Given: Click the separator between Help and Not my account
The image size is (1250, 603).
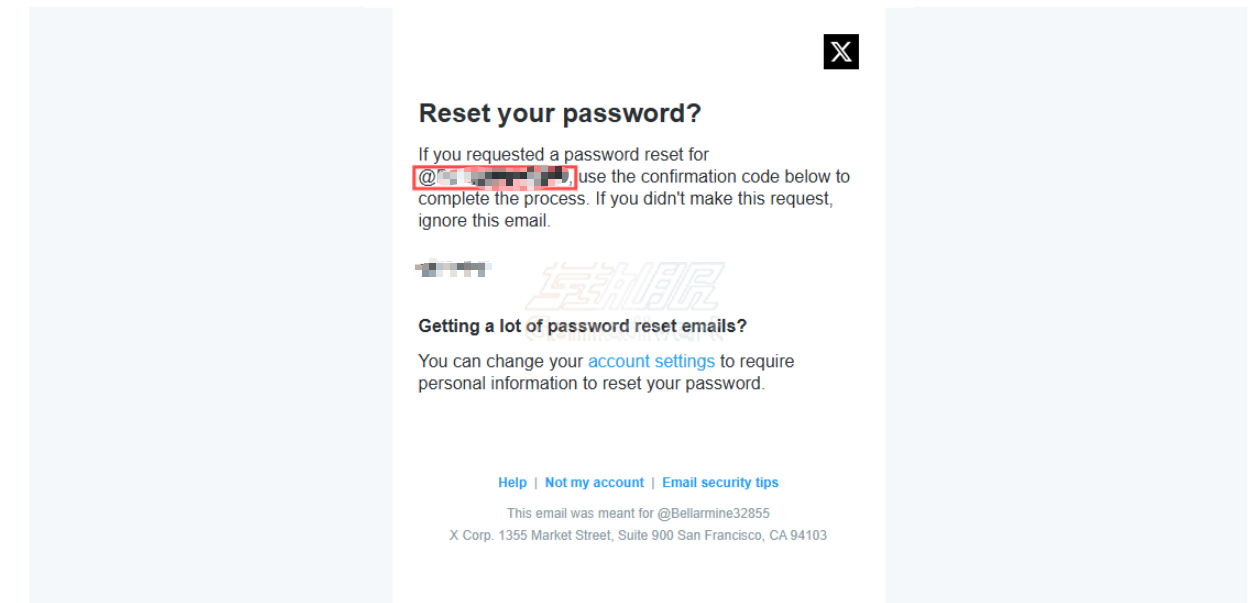Looking at the screenshot, I should click(x=536, y=482).
